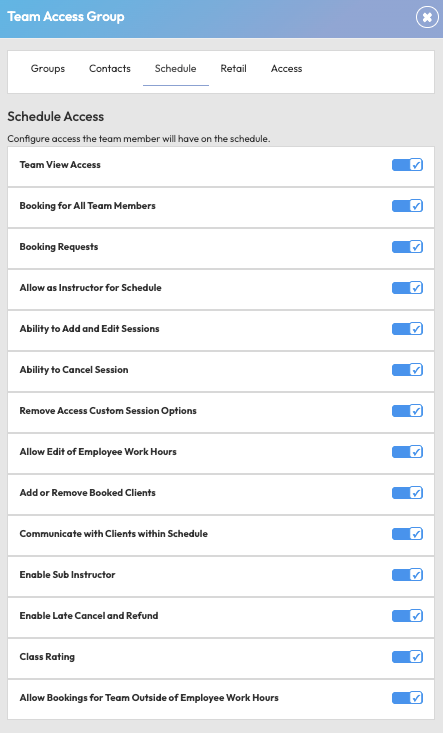
Task: Switch to the Contacts tab
Action: (110, 69)
